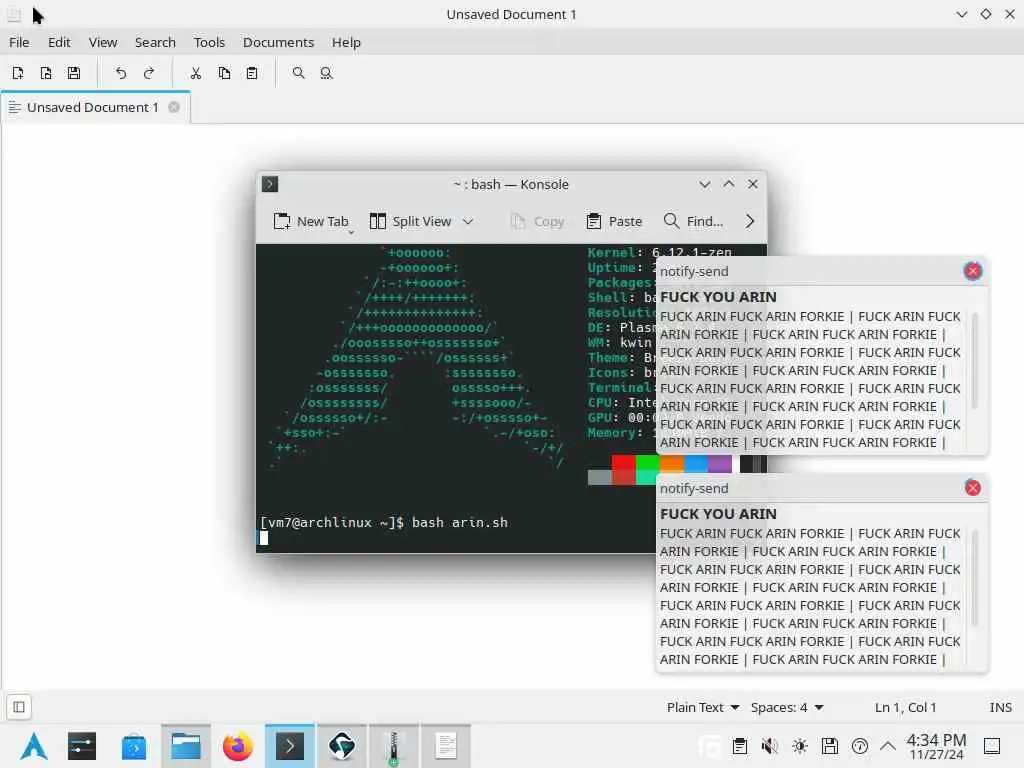This screenshot has height=768, width=1024.
Task: Copy selection using editor toolbar icon
Action: click(224, 73)
